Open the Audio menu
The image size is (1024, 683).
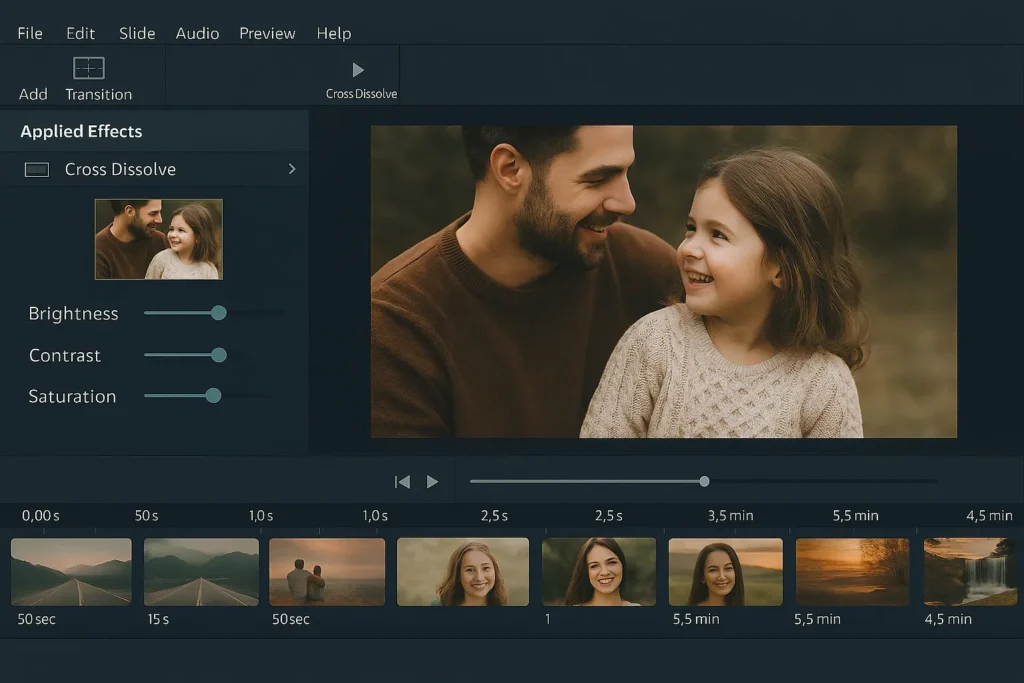[x=197, y=33]
